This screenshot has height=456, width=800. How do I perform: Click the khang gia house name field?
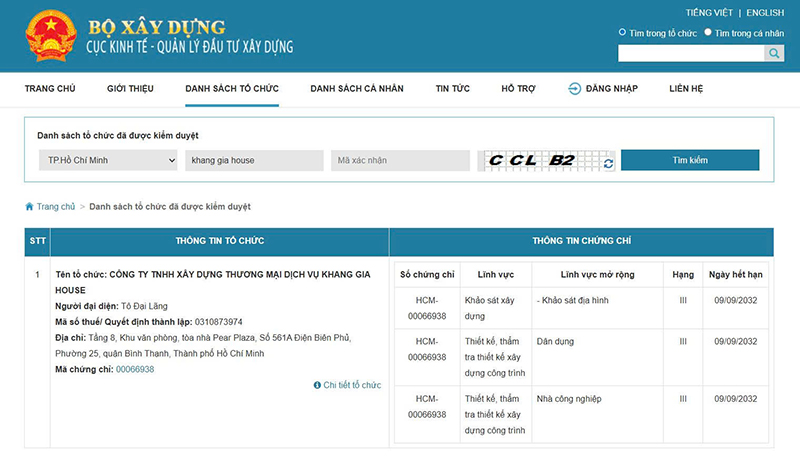254,160
